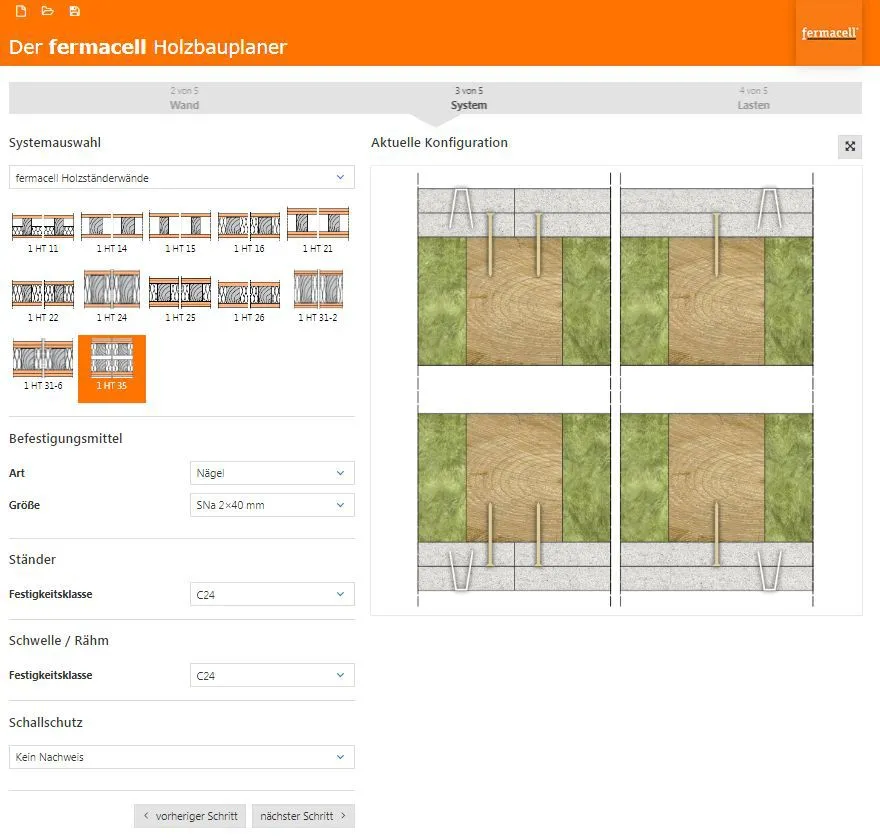
Task: Click the wall cross-section configuration image
Action: coord(616,390)
